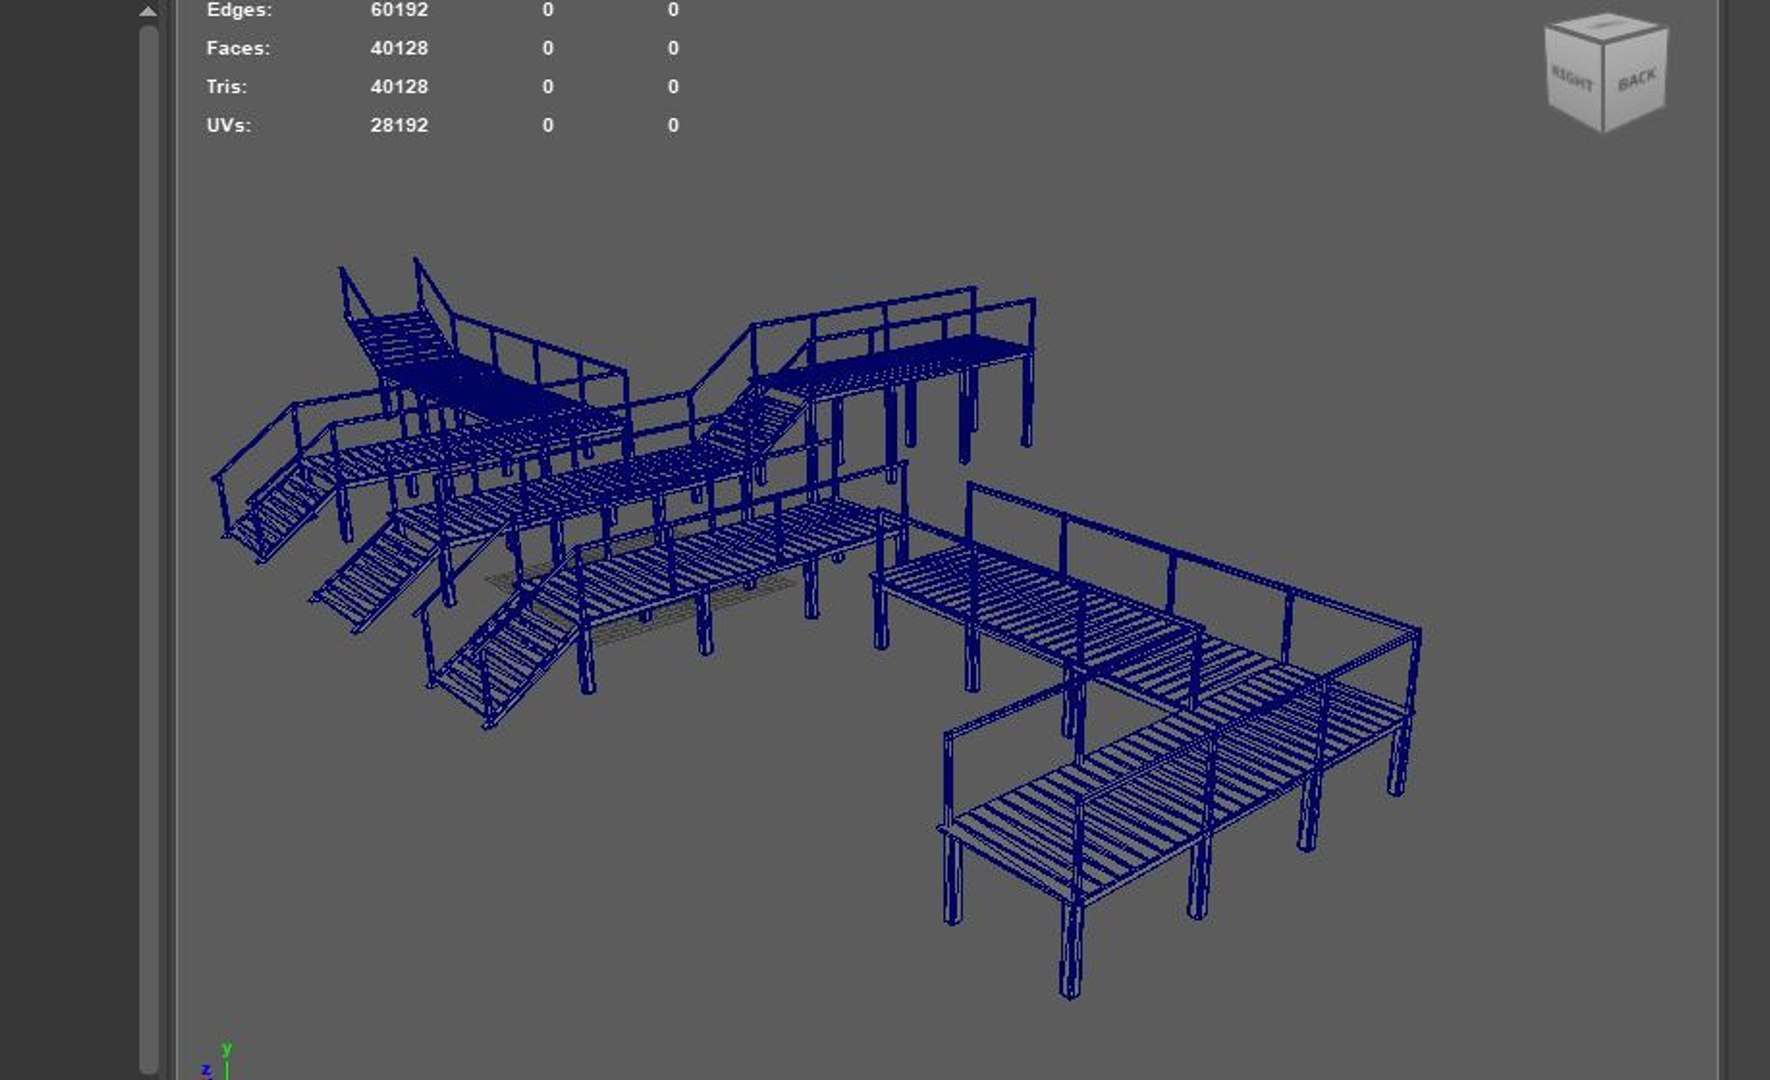Click the 60192 edges count value
Viewport: 1770px width, 1080px height.
[x=399, y=10]
